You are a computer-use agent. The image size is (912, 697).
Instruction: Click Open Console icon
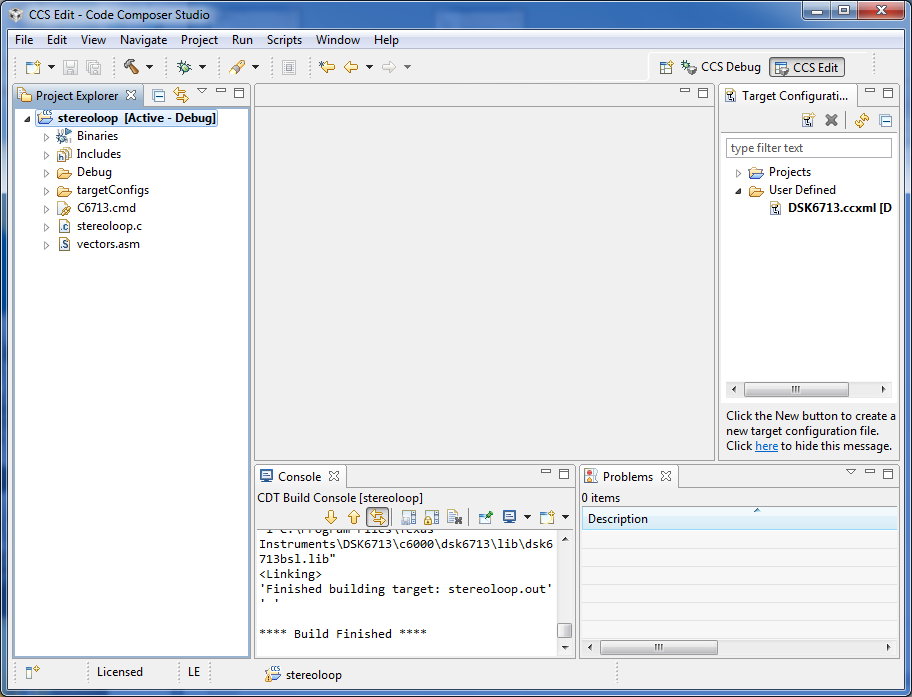pos(547,517)
